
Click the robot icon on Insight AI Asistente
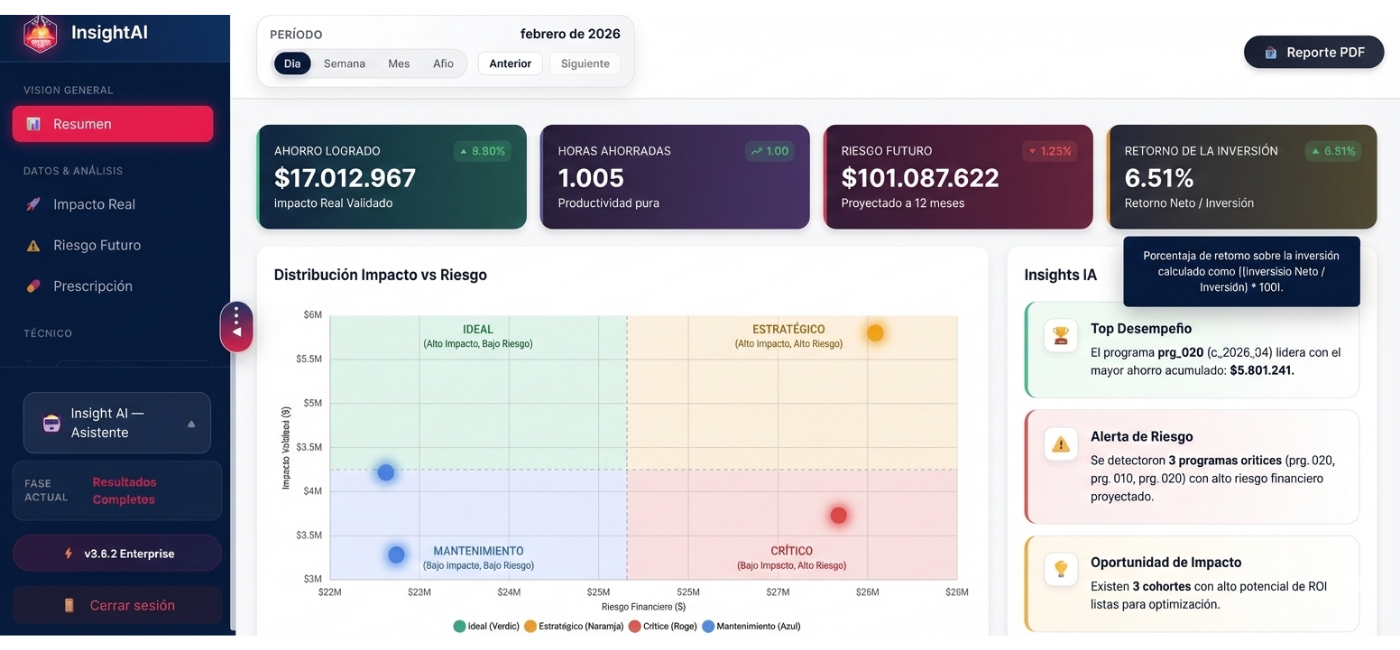click(x=51, y=422)
